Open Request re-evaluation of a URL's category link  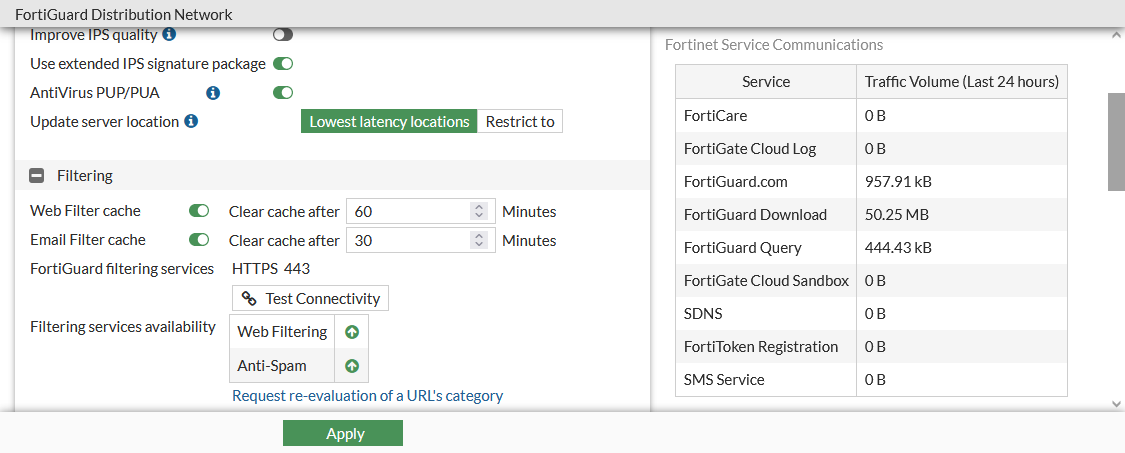367,395
